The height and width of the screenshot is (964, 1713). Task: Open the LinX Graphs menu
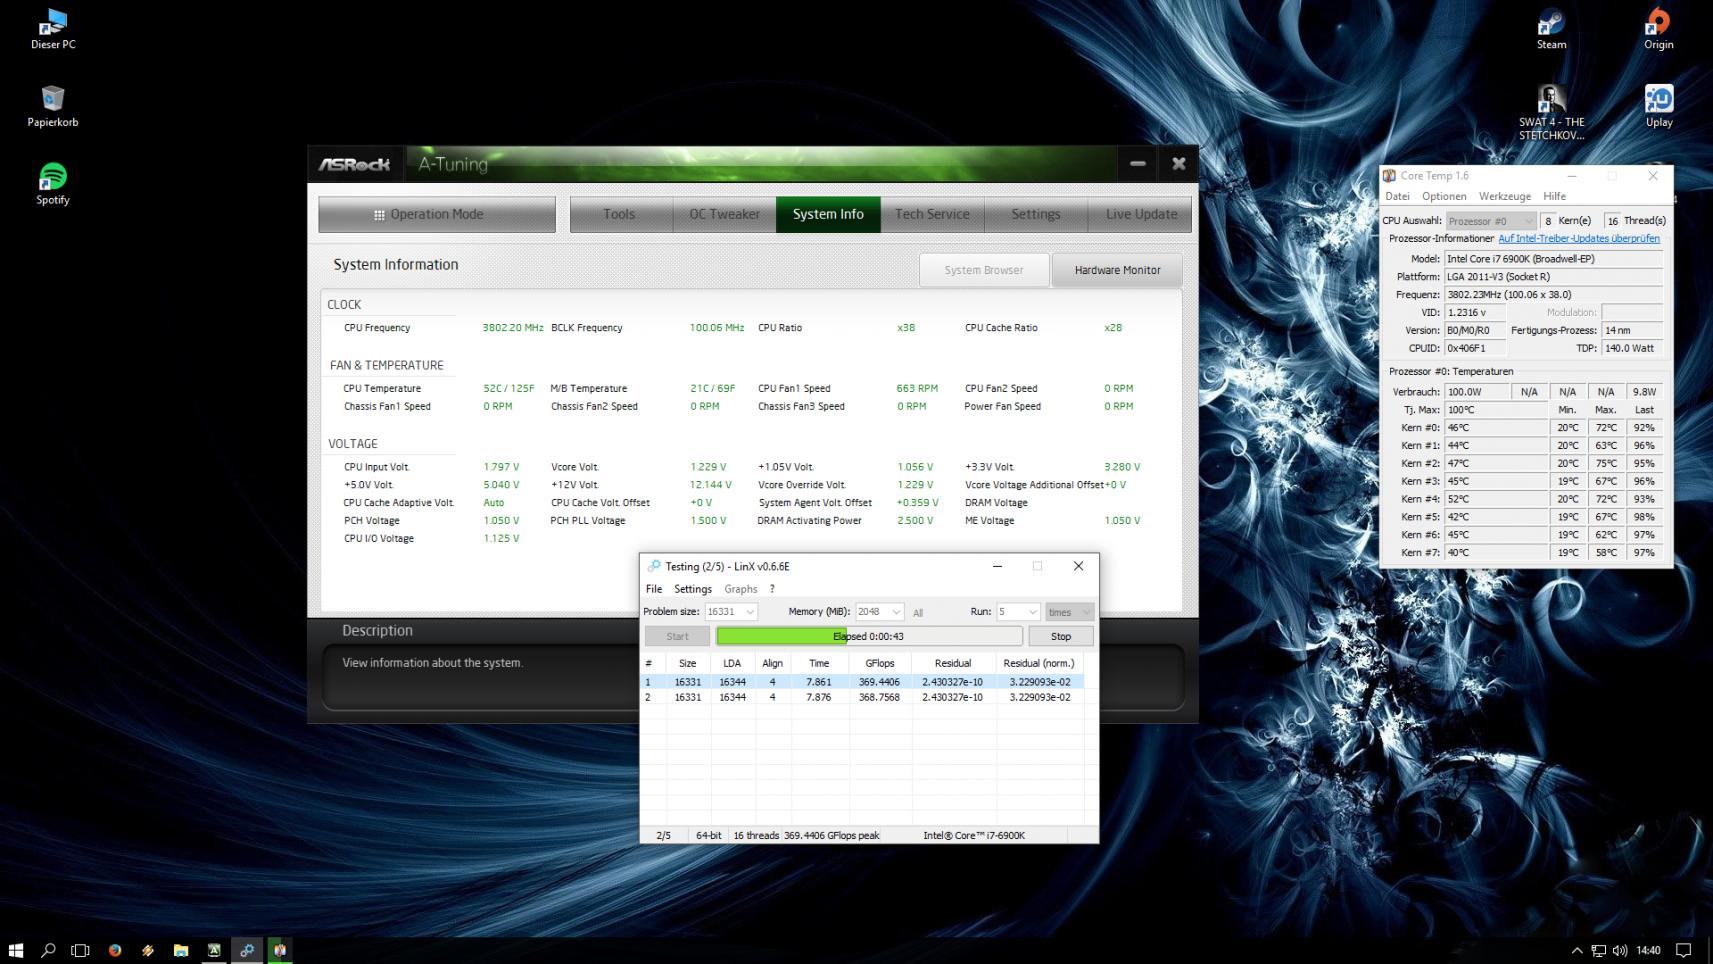[x=741, y=589]
